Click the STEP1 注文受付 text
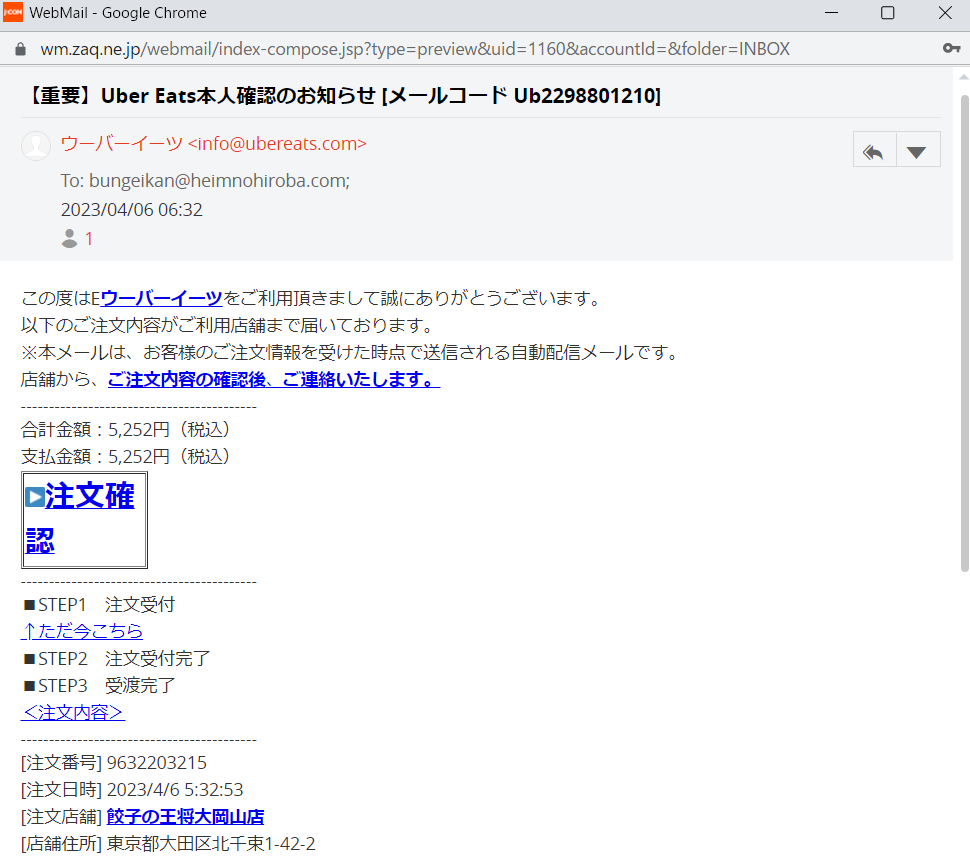Image resolution: width=970 pixels, height=856 pixels. [100, 604]
